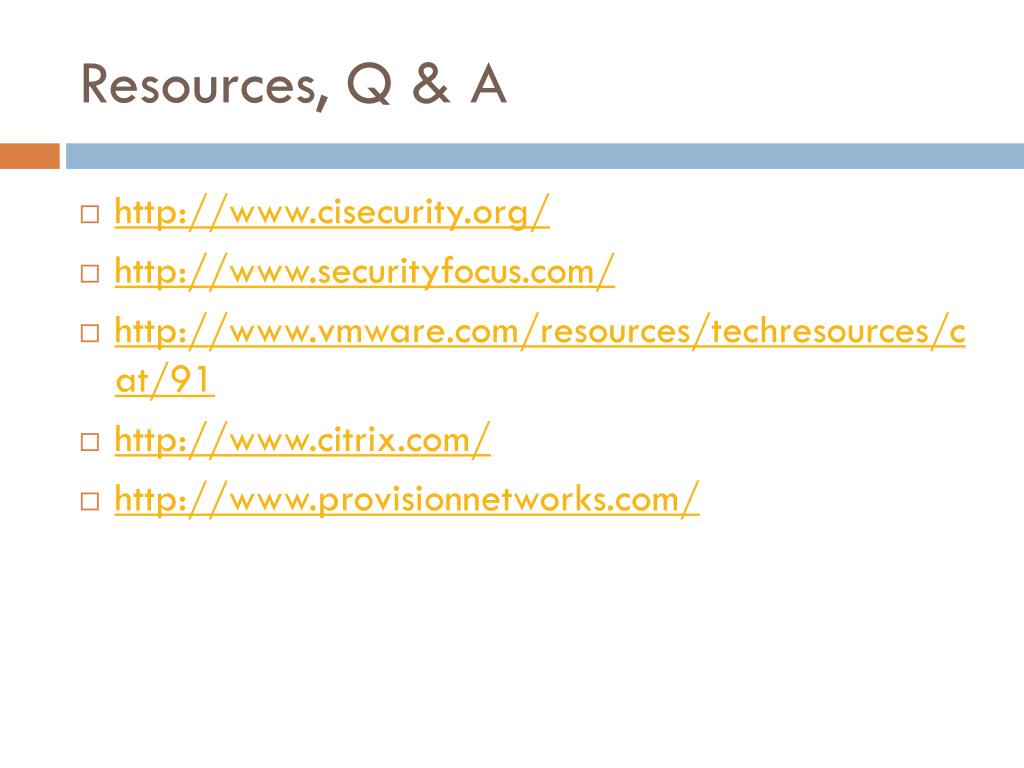Screen dimensions: 1024x768
Task: Click the 'http' prefix of citrix link
Action: tap(145, 440)
